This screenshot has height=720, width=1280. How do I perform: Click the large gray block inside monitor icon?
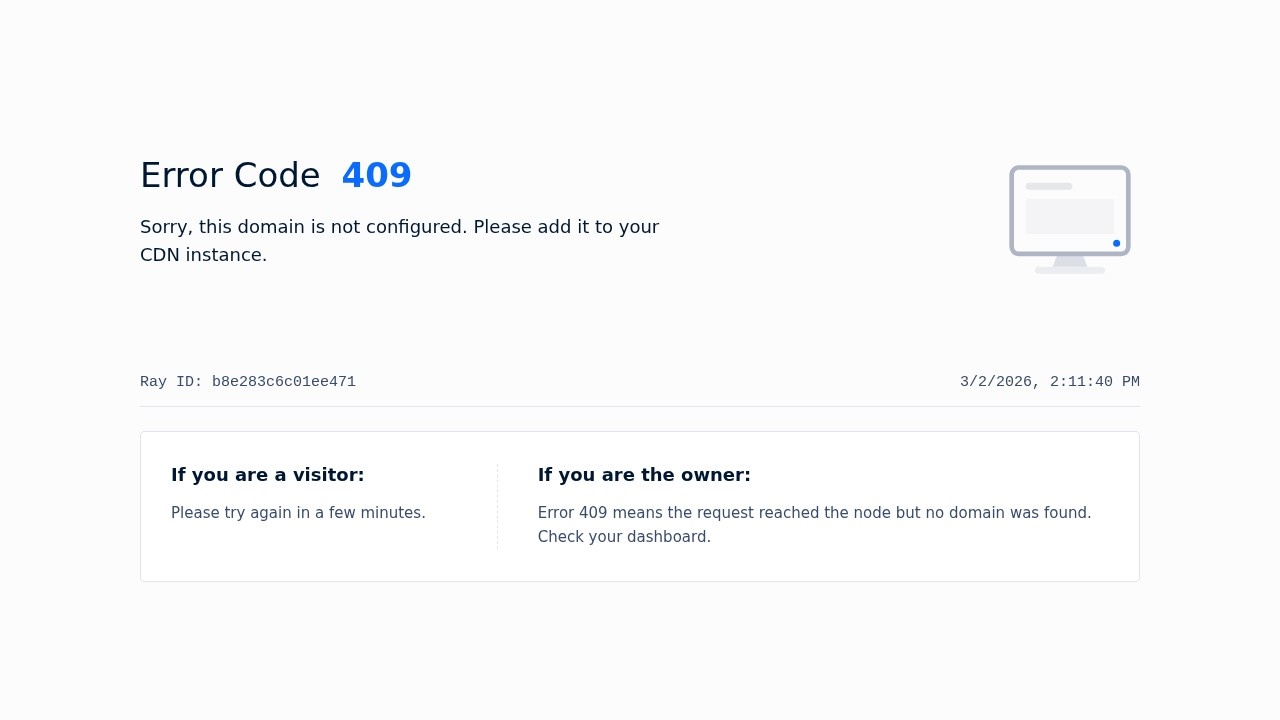pyautogui.click(x=1069, y=216)
